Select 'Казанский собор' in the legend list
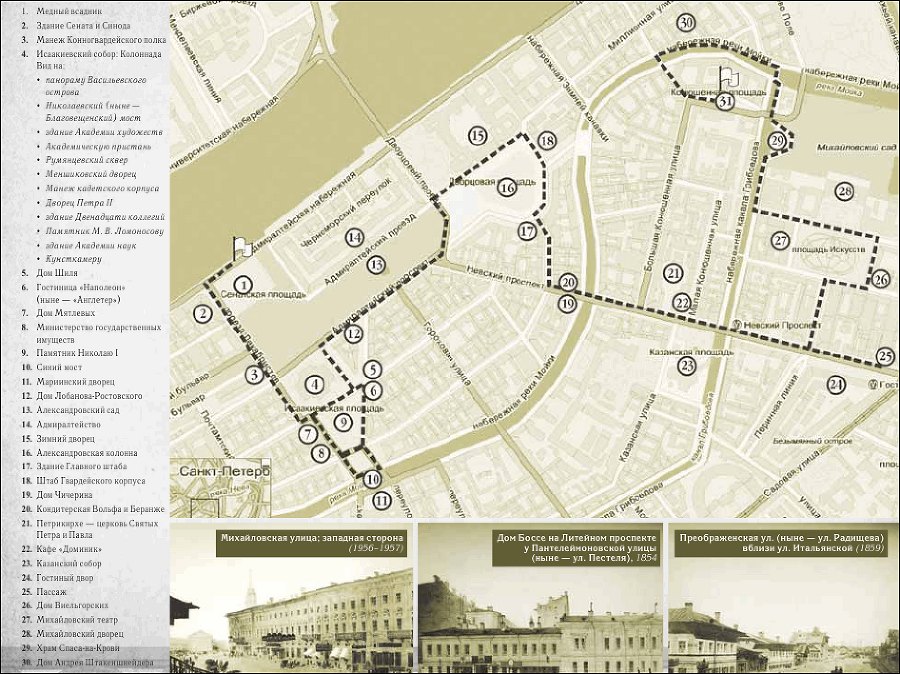This screenshot has width=900, height=674. (x=69, y=563)
